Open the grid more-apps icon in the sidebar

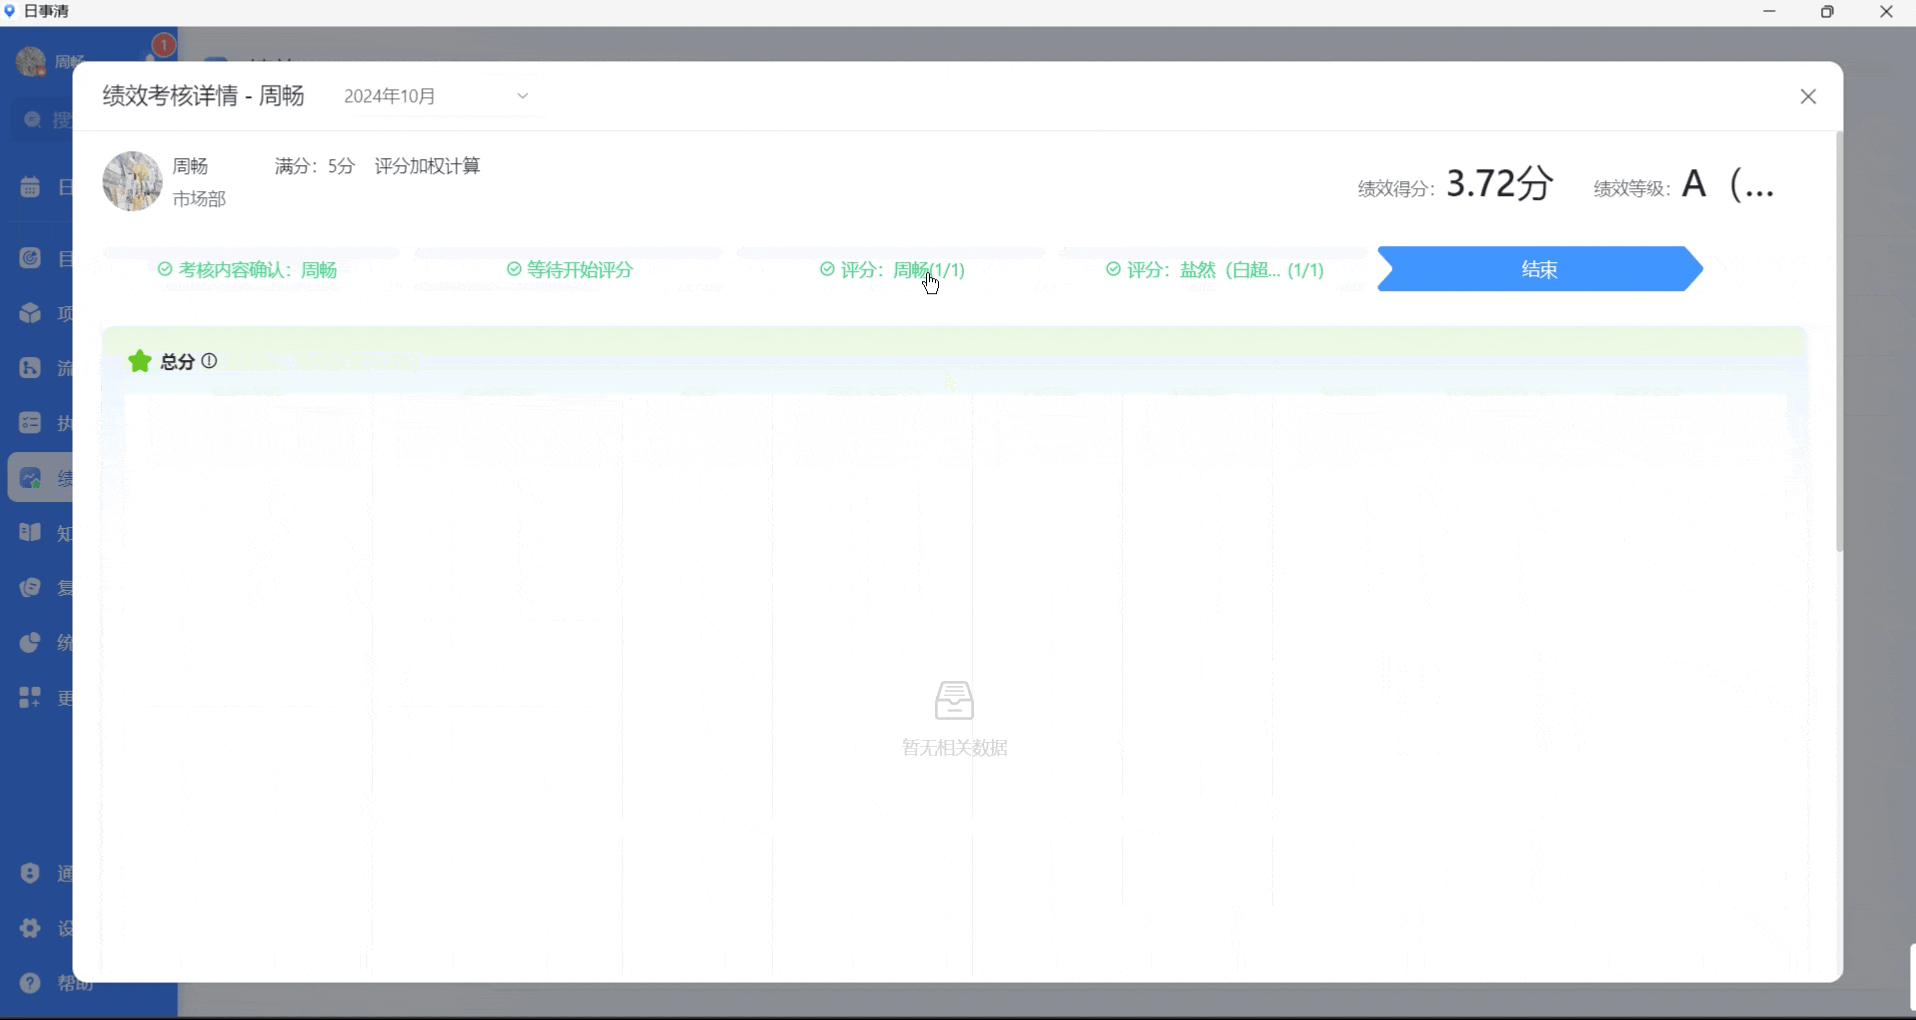(x=31, y=697)
